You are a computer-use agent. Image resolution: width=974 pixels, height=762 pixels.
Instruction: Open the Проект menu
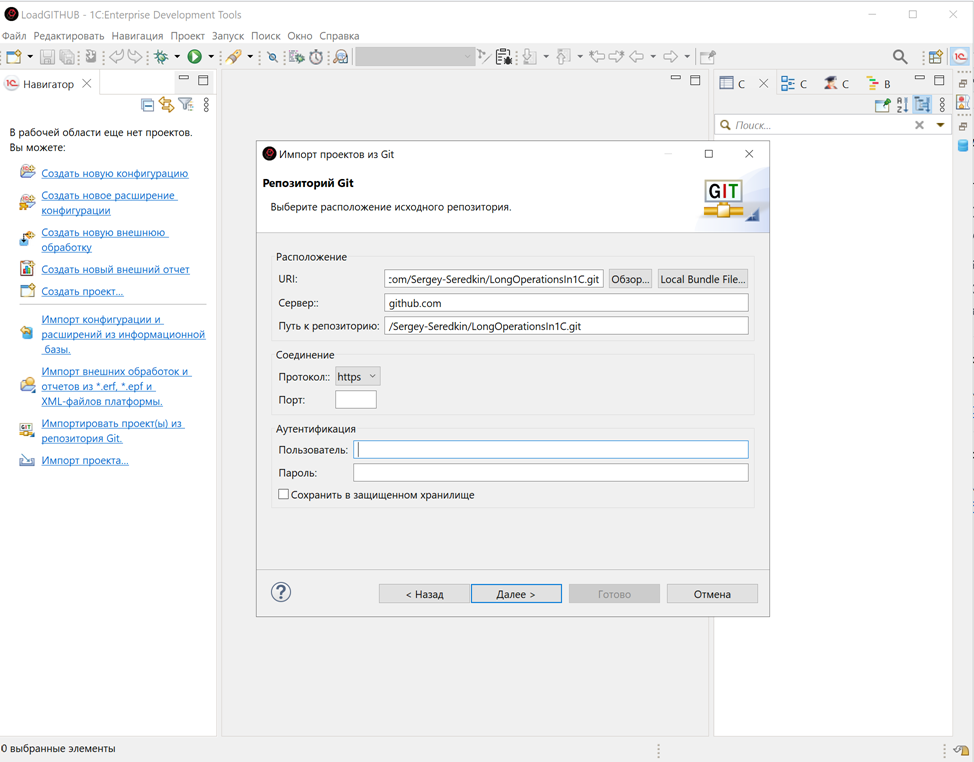click(x=188, y=36)
